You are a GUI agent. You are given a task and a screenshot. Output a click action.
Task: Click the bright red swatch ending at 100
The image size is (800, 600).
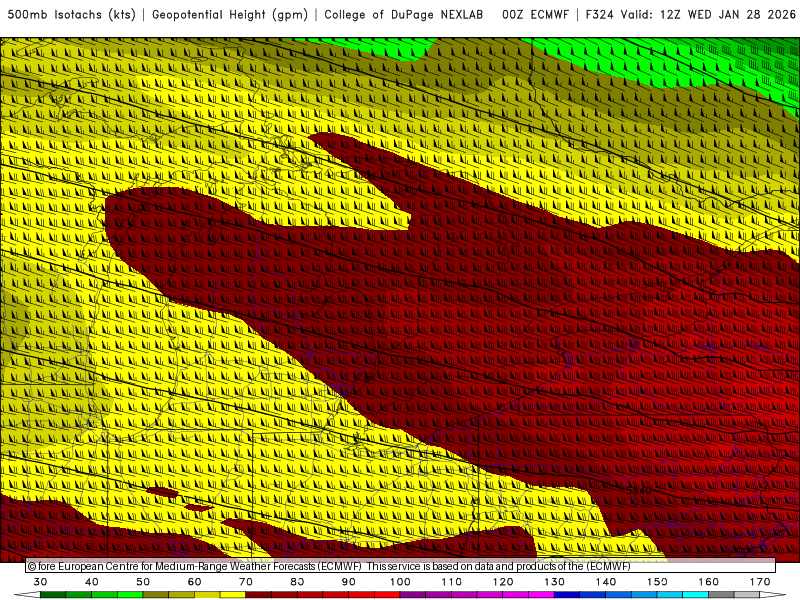pyautogui.click(x=387, y=595)
